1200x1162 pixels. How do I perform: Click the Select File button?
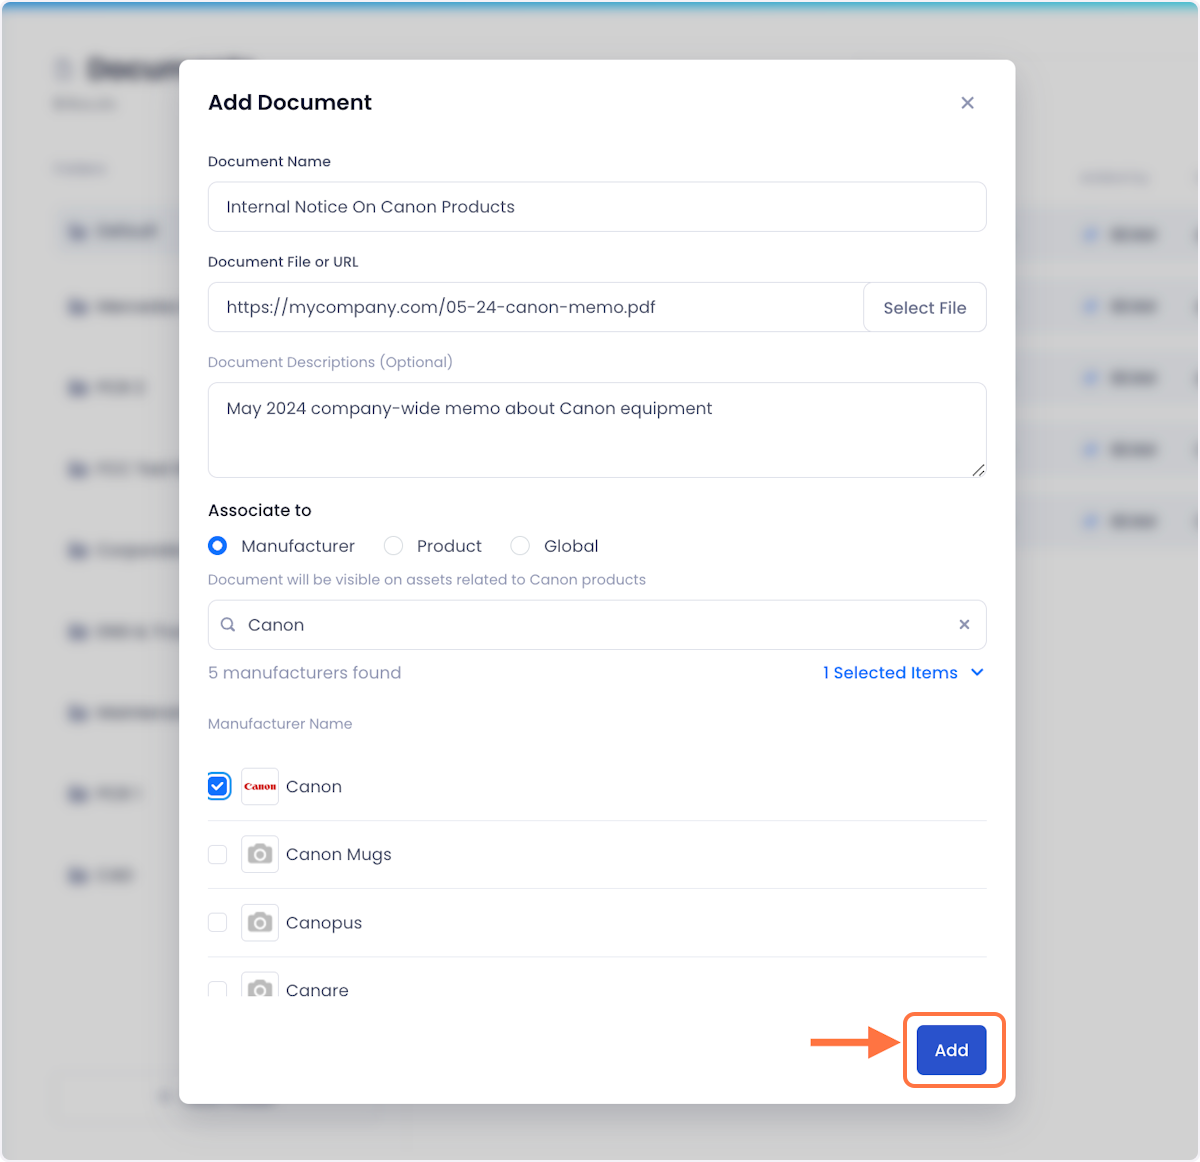point(925,307)
